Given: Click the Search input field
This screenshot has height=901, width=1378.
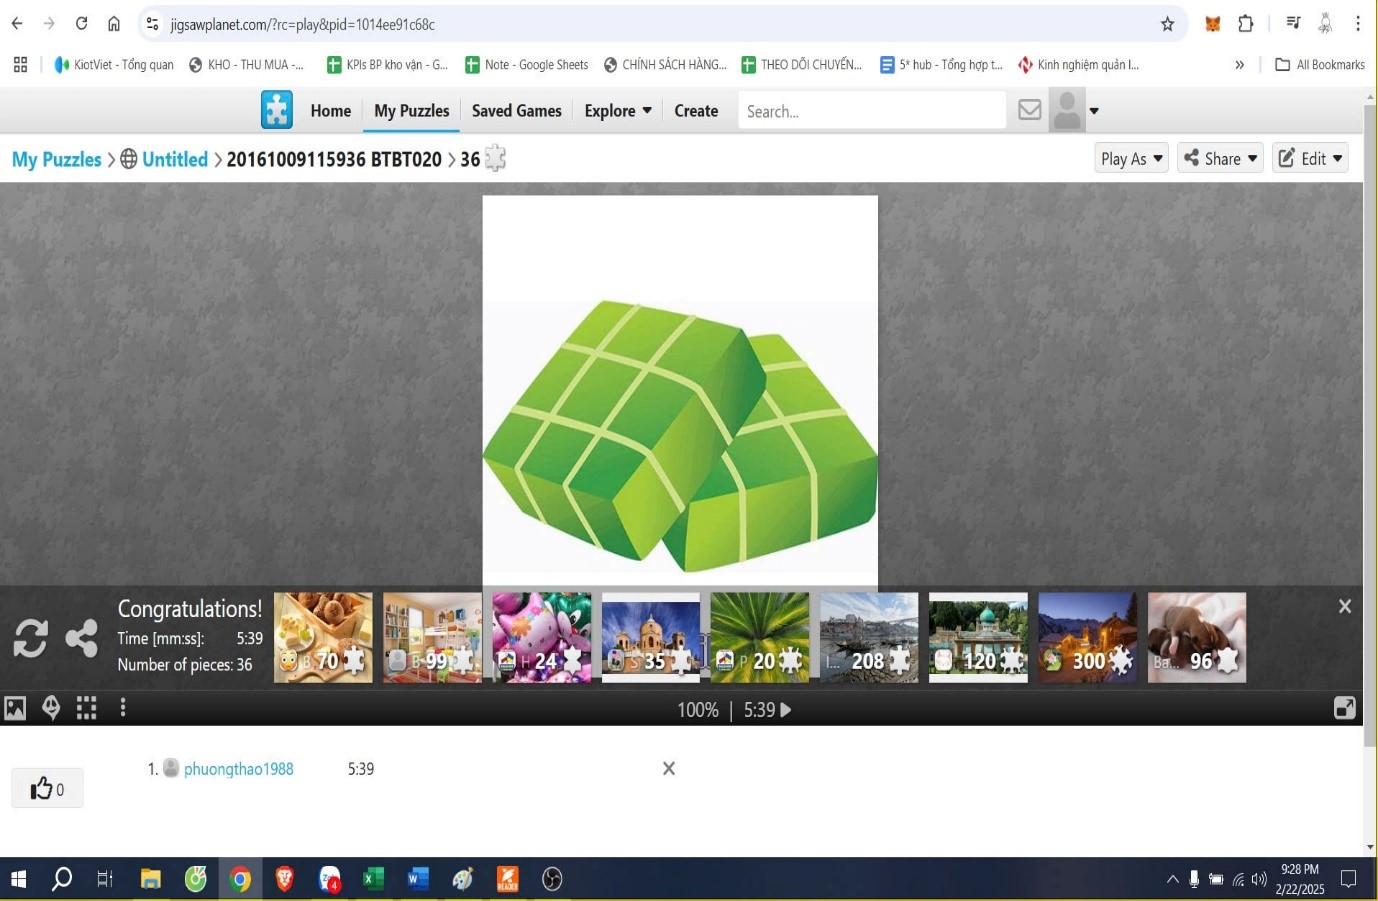Looking at the screenshot, I should click(x=871, y=111).
